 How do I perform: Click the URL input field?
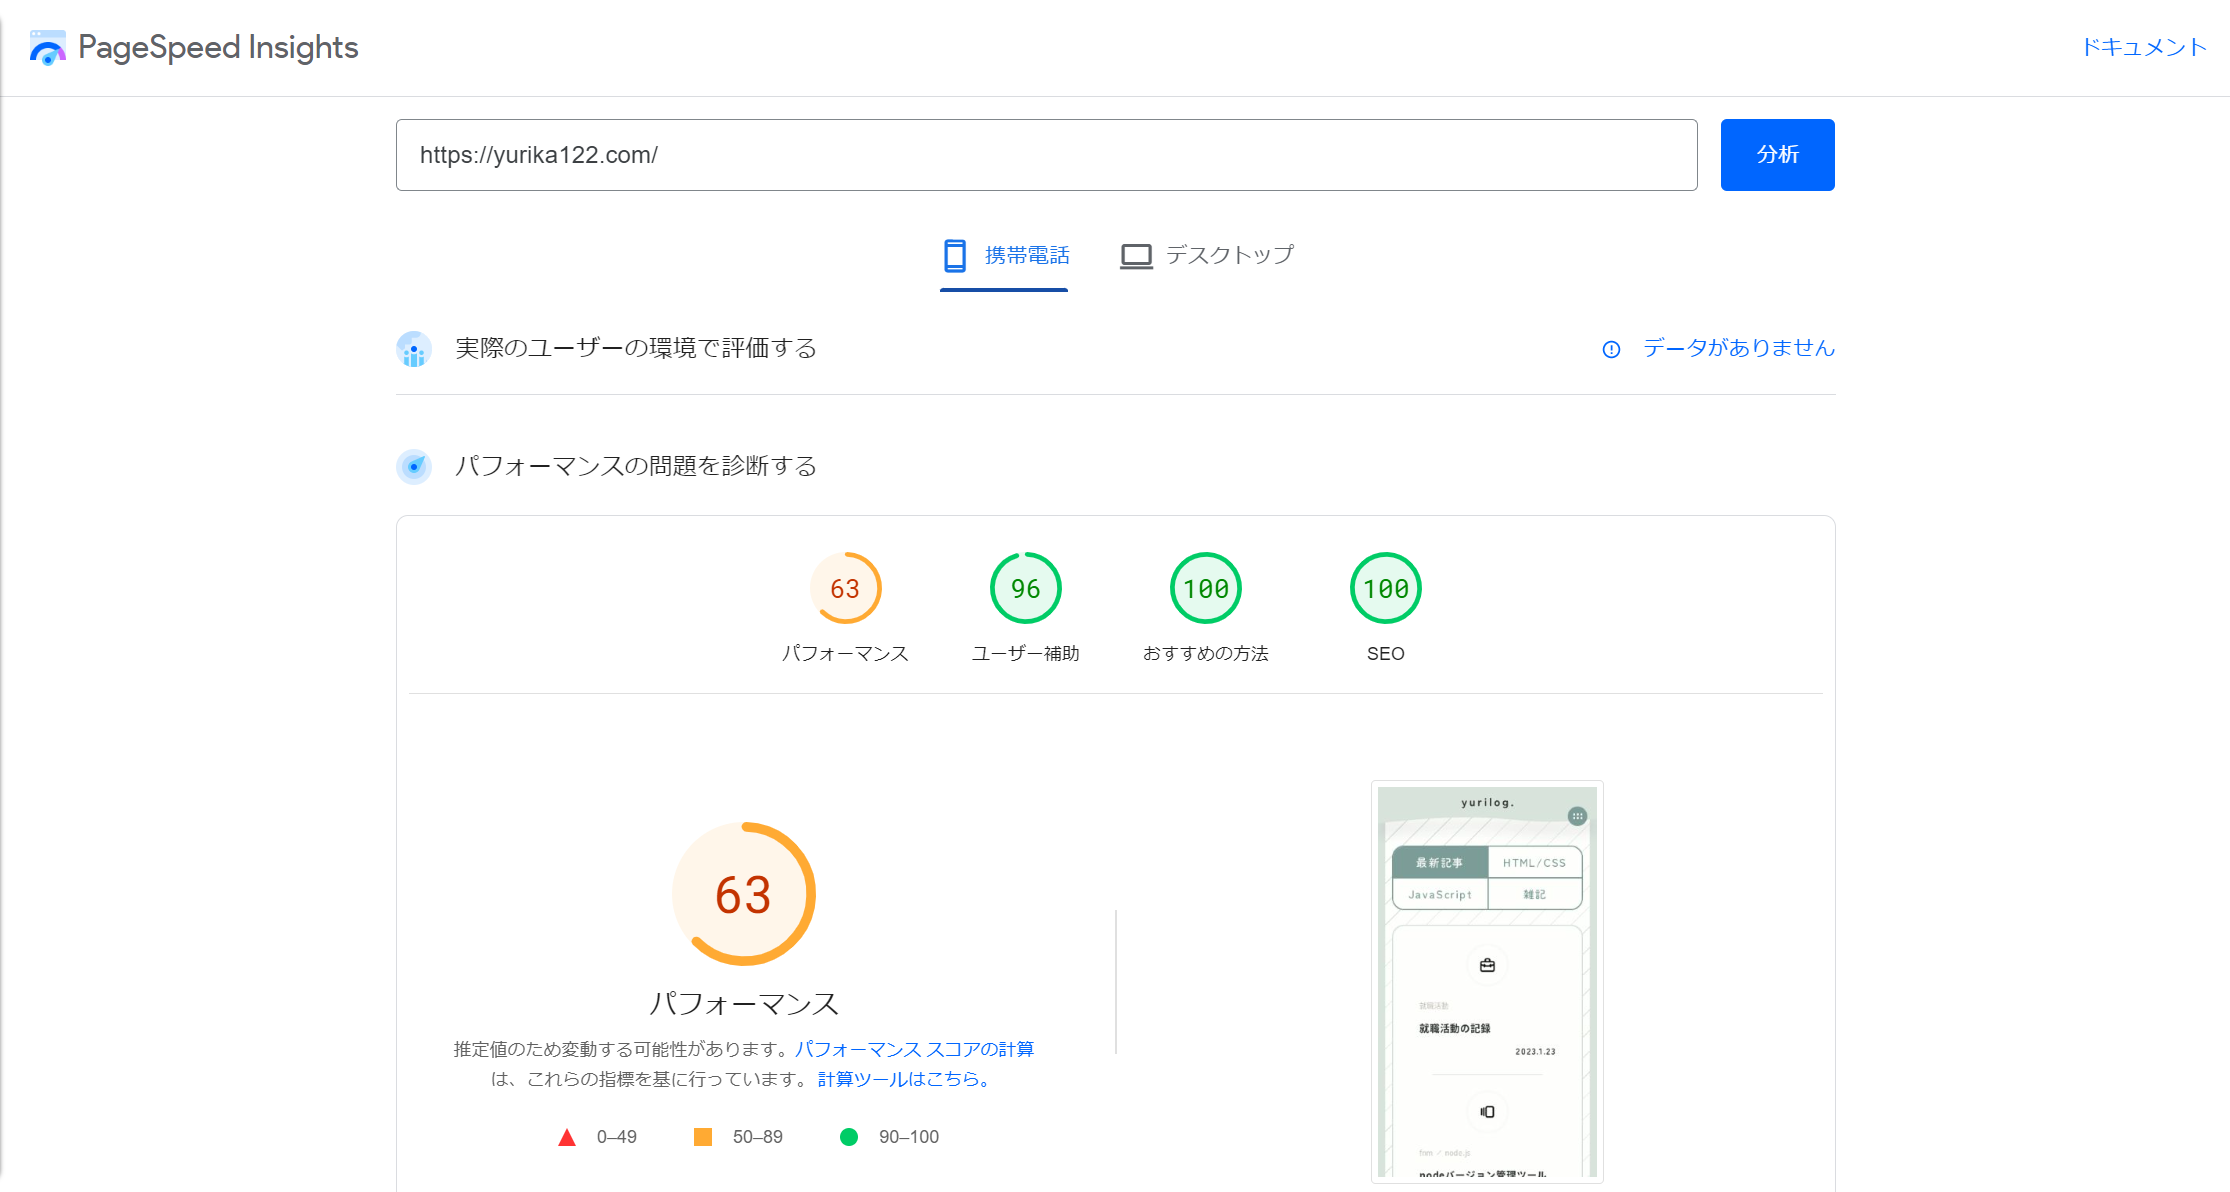click(1046, 154)
